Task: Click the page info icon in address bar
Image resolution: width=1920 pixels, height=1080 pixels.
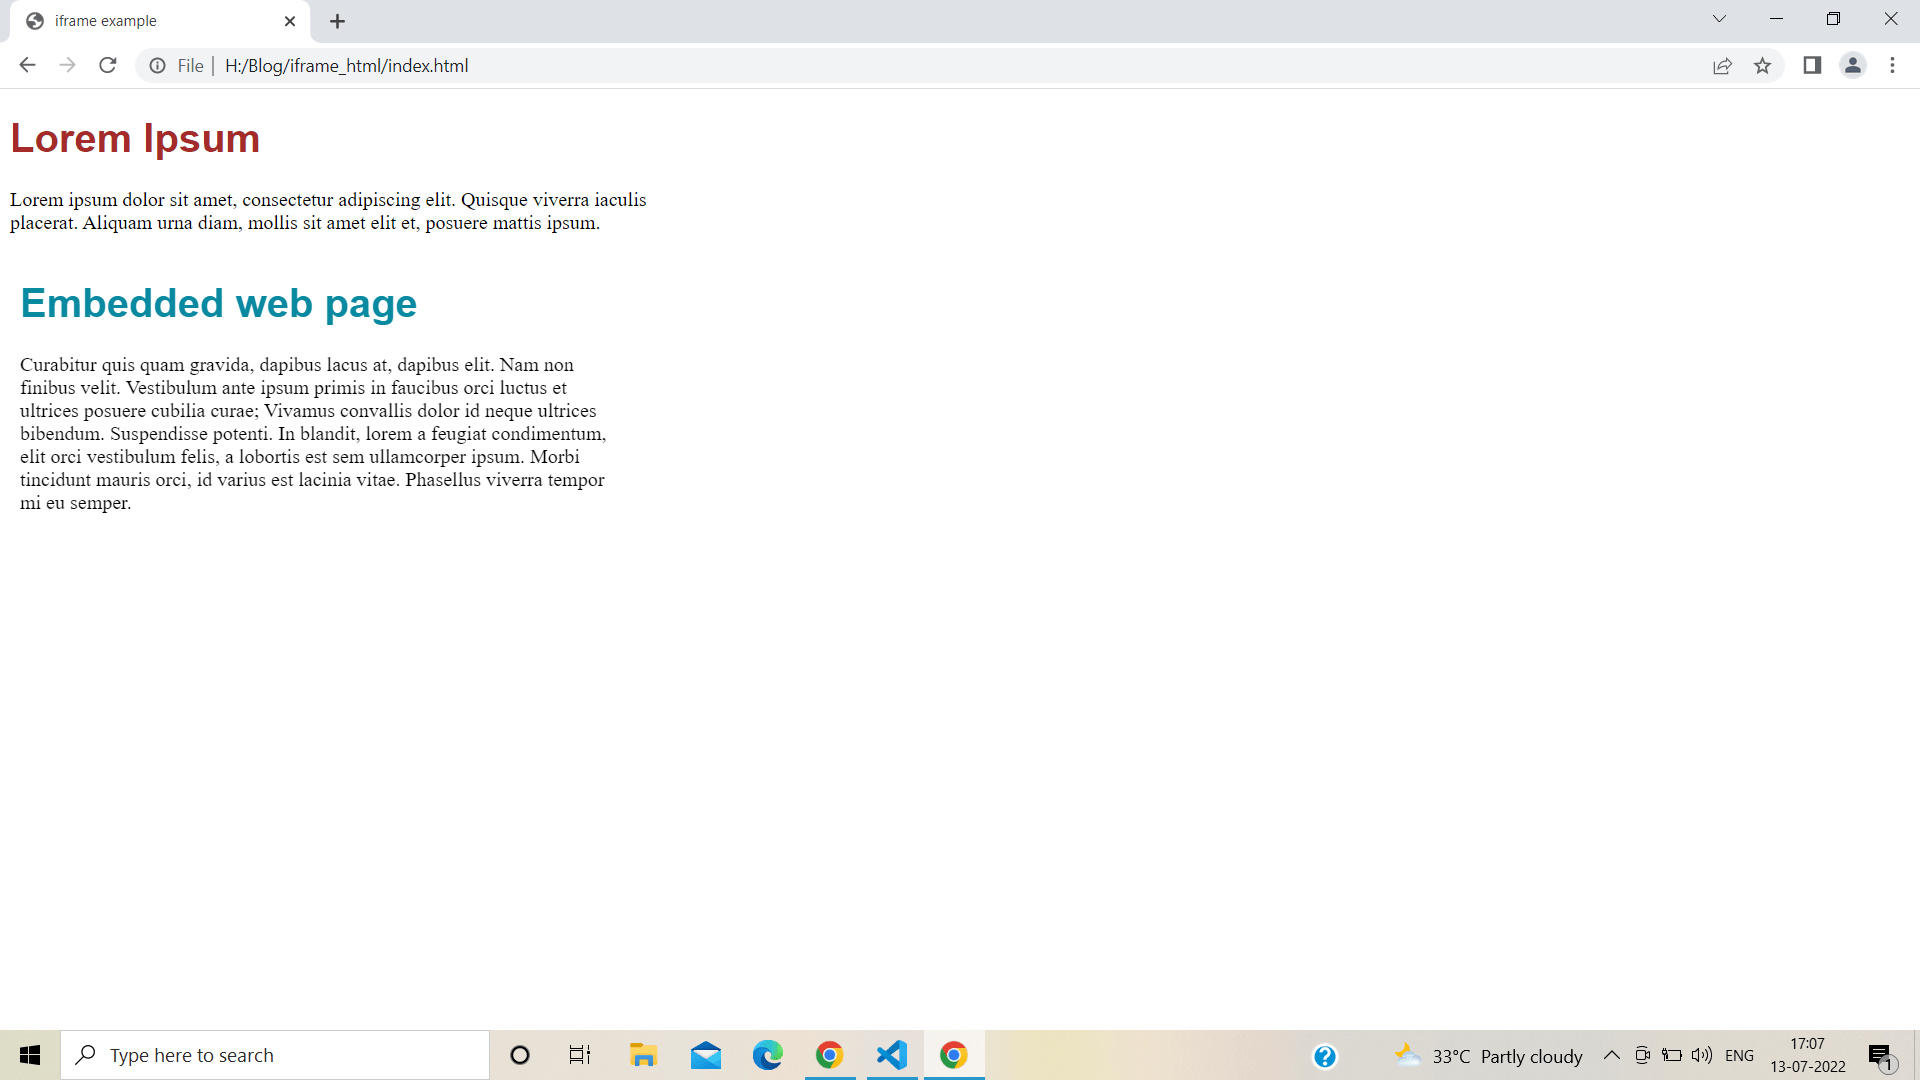Action: (157, 66)
